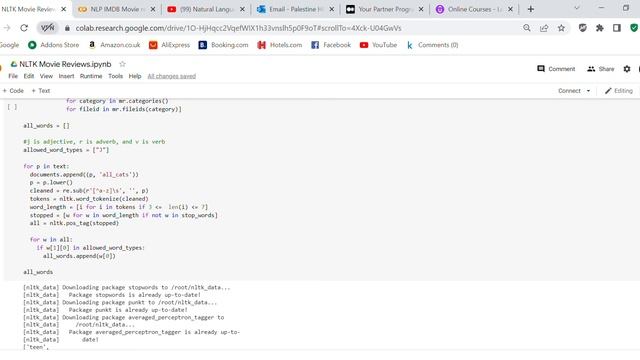The image size is (640, 360).
Task: Click the green security shield icon
Action: pyautogui.click(x=634, y=28)
